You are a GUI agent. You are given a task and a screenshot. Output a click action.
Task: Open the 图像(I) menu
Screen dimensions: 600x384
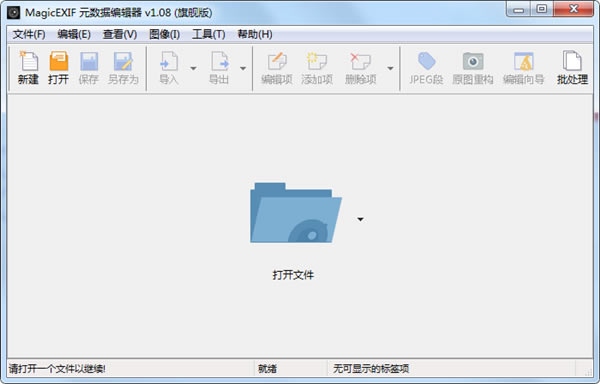click(165, 34)
